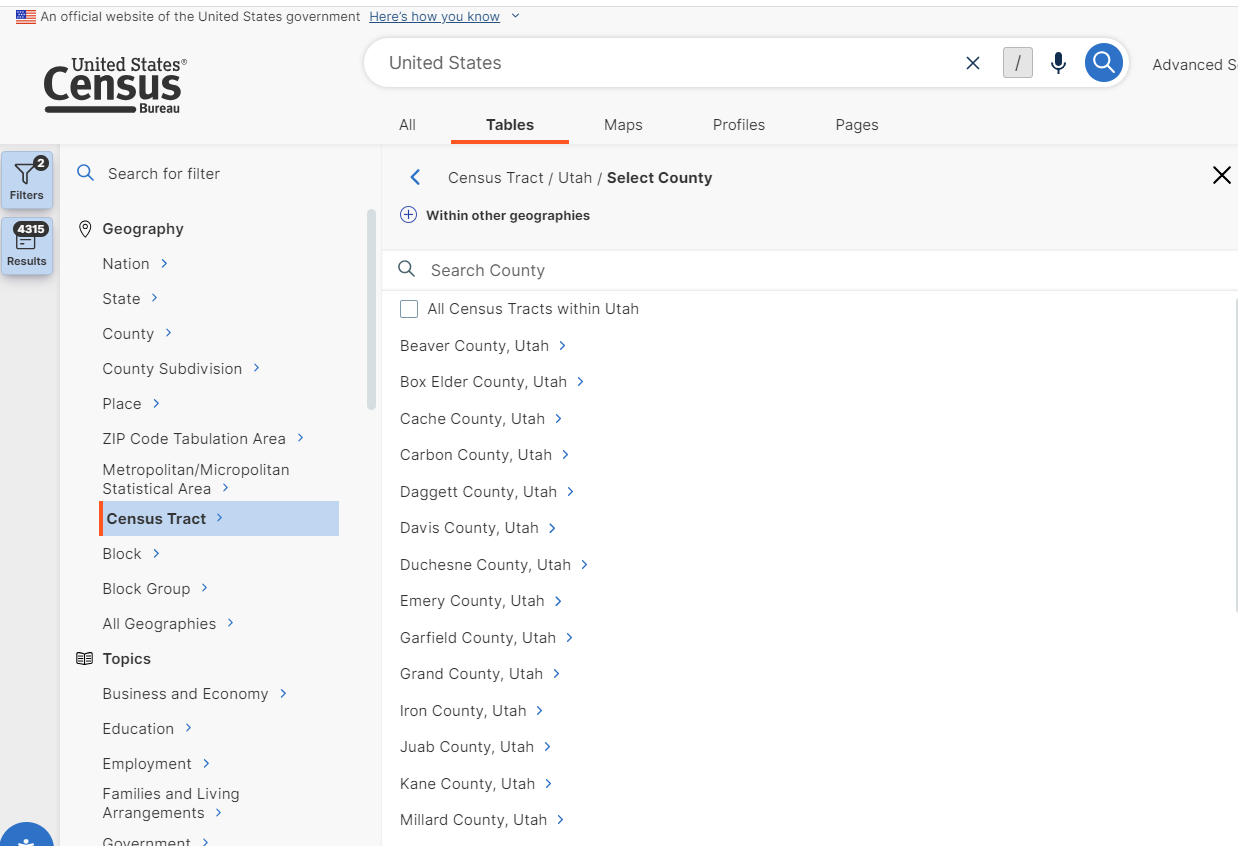1238x846 pixels.
Task: Switch to the Profiles tab
Action: [738, 125]
